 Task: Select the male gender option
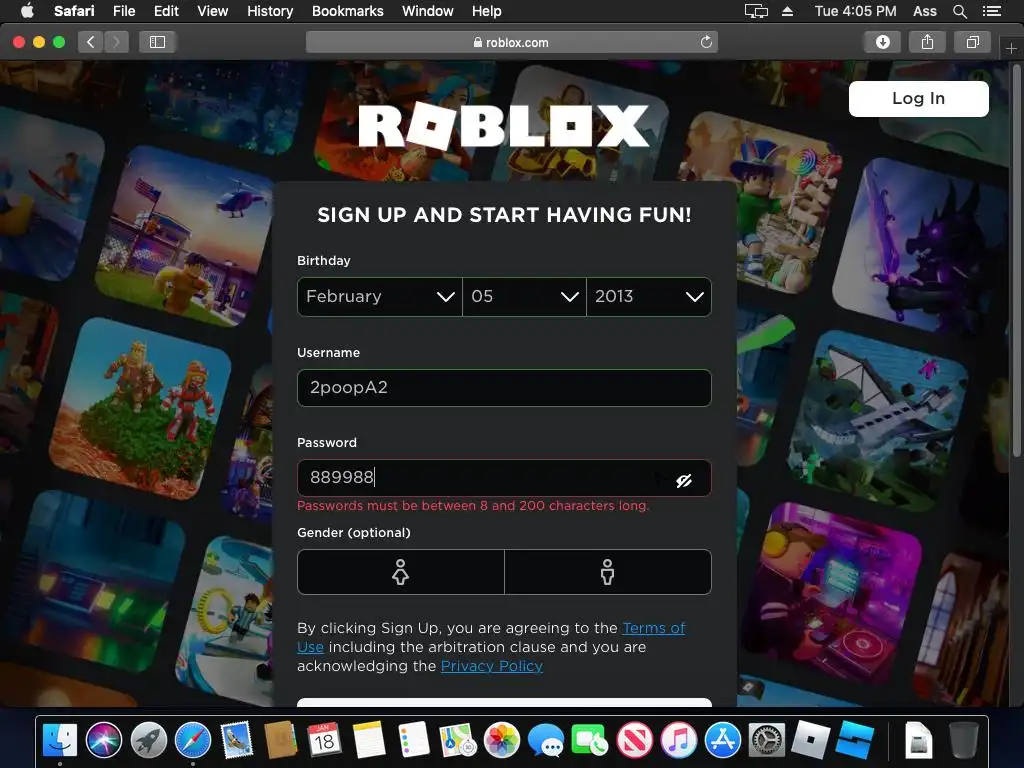[607, 572]
